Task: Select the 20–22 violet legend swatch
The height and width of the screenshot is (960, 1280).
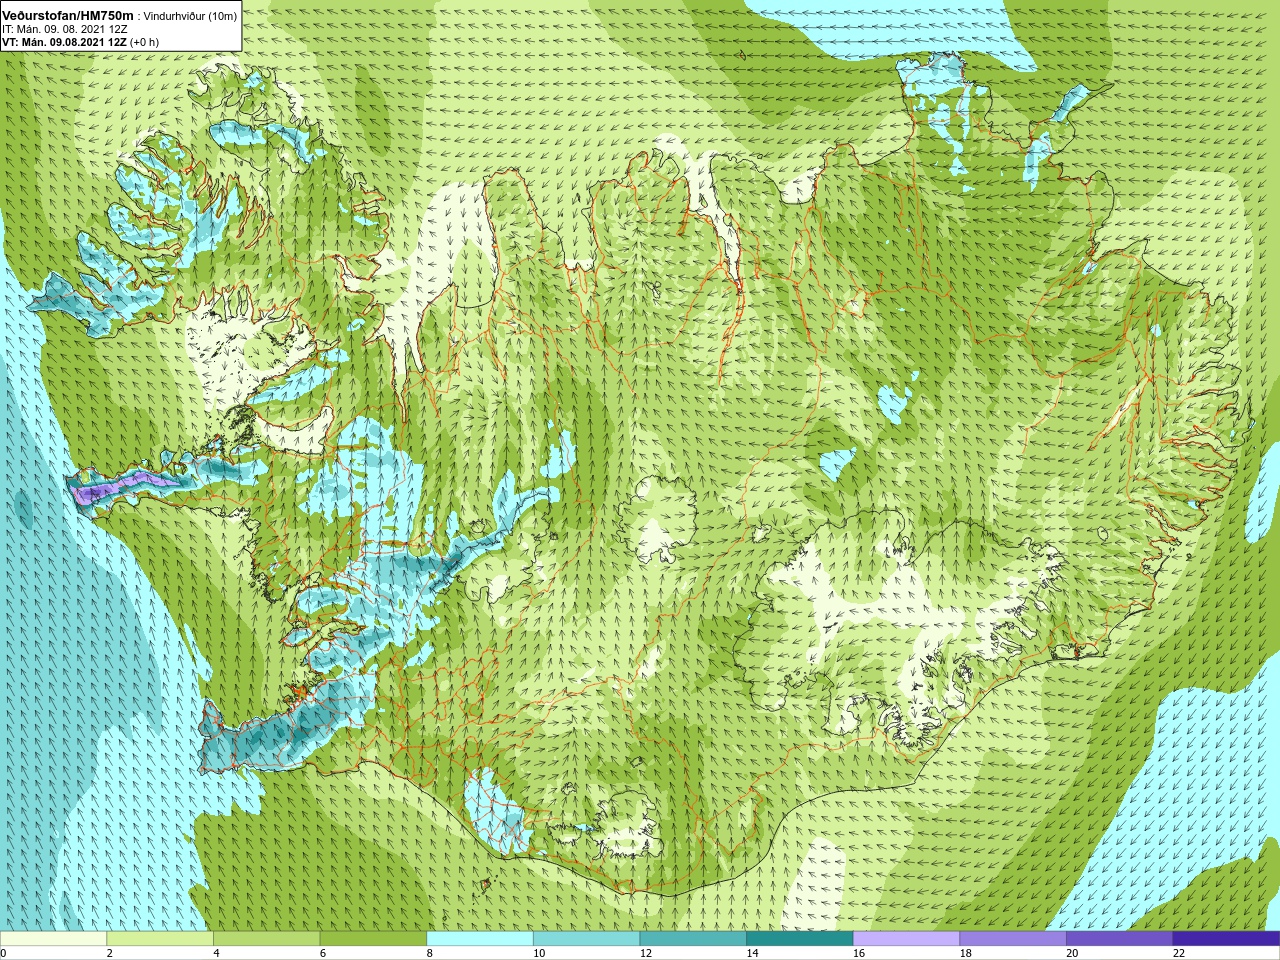Action: 1119,939
